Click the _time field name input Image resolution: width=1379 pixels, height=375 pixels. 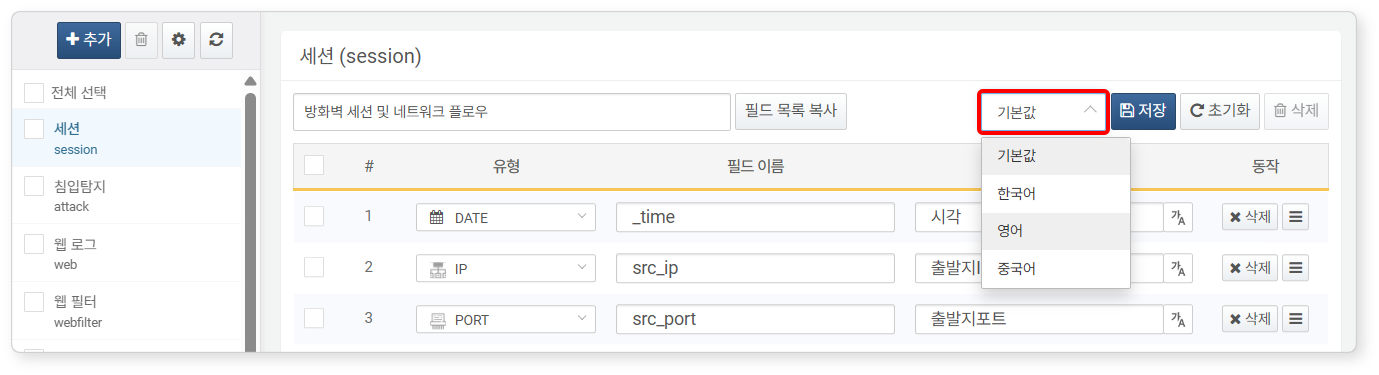click(x=755, y=217)
